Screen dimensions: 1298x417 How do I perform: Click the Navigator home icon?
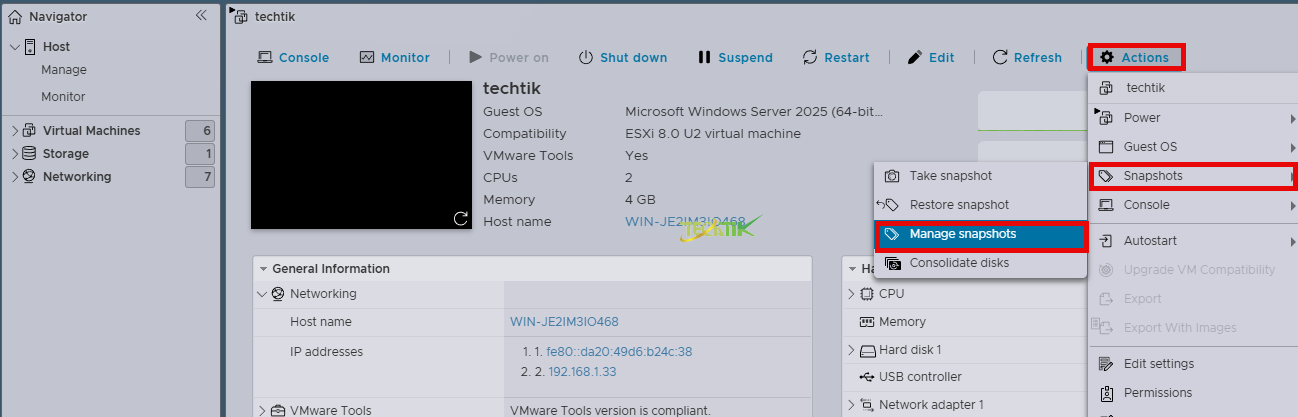coord(15,16)
